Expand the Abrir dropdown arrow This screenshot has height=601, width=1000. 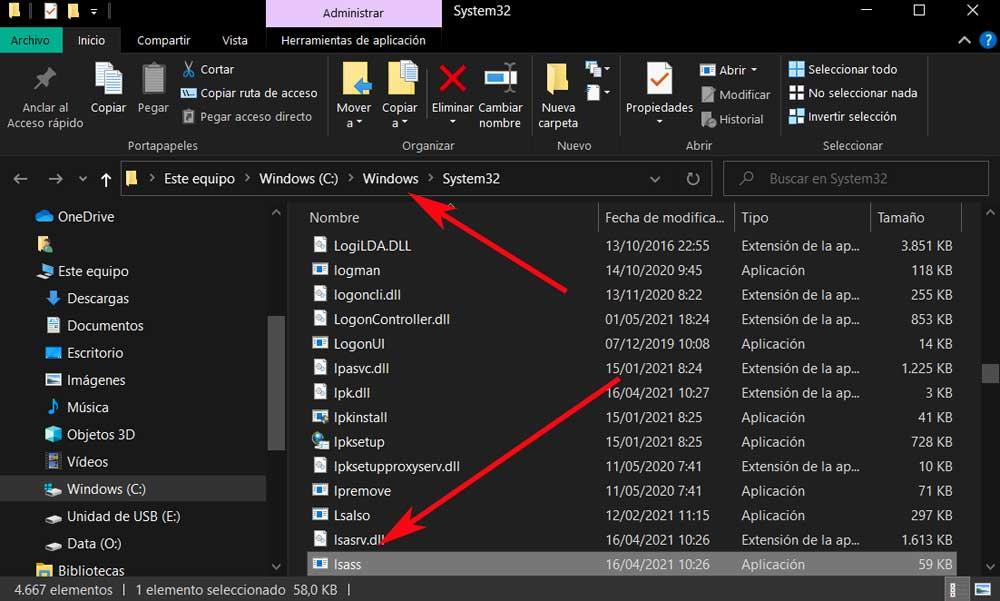(x=754, y=70)
